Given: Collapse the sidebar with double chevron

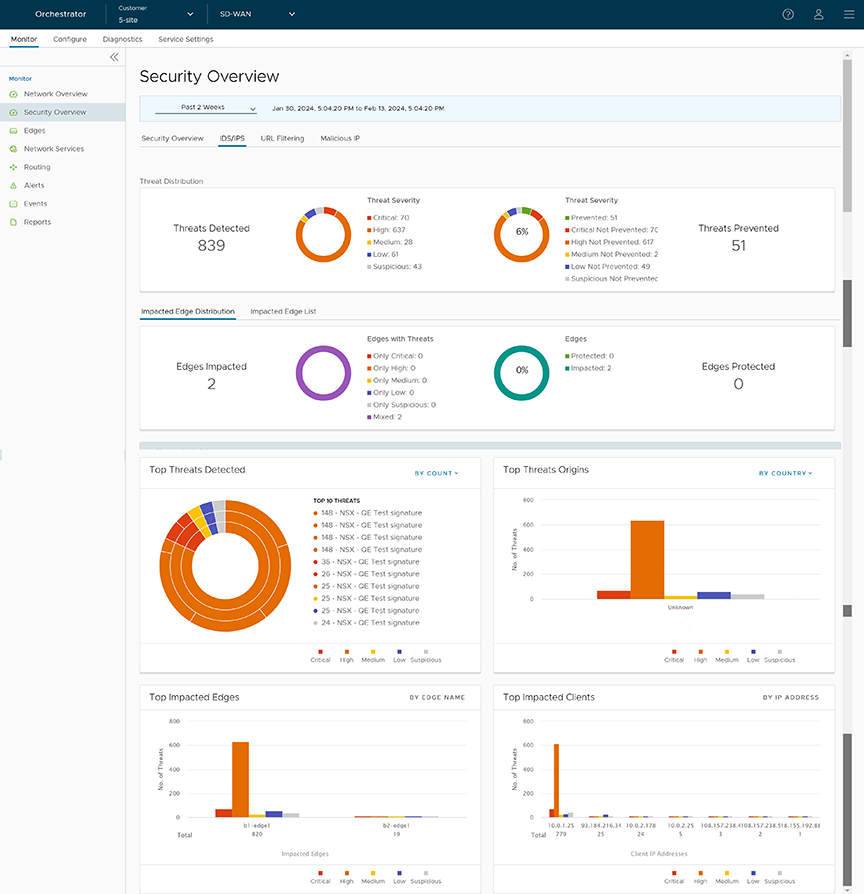Looking at the screenshot, I should (114, 57).
